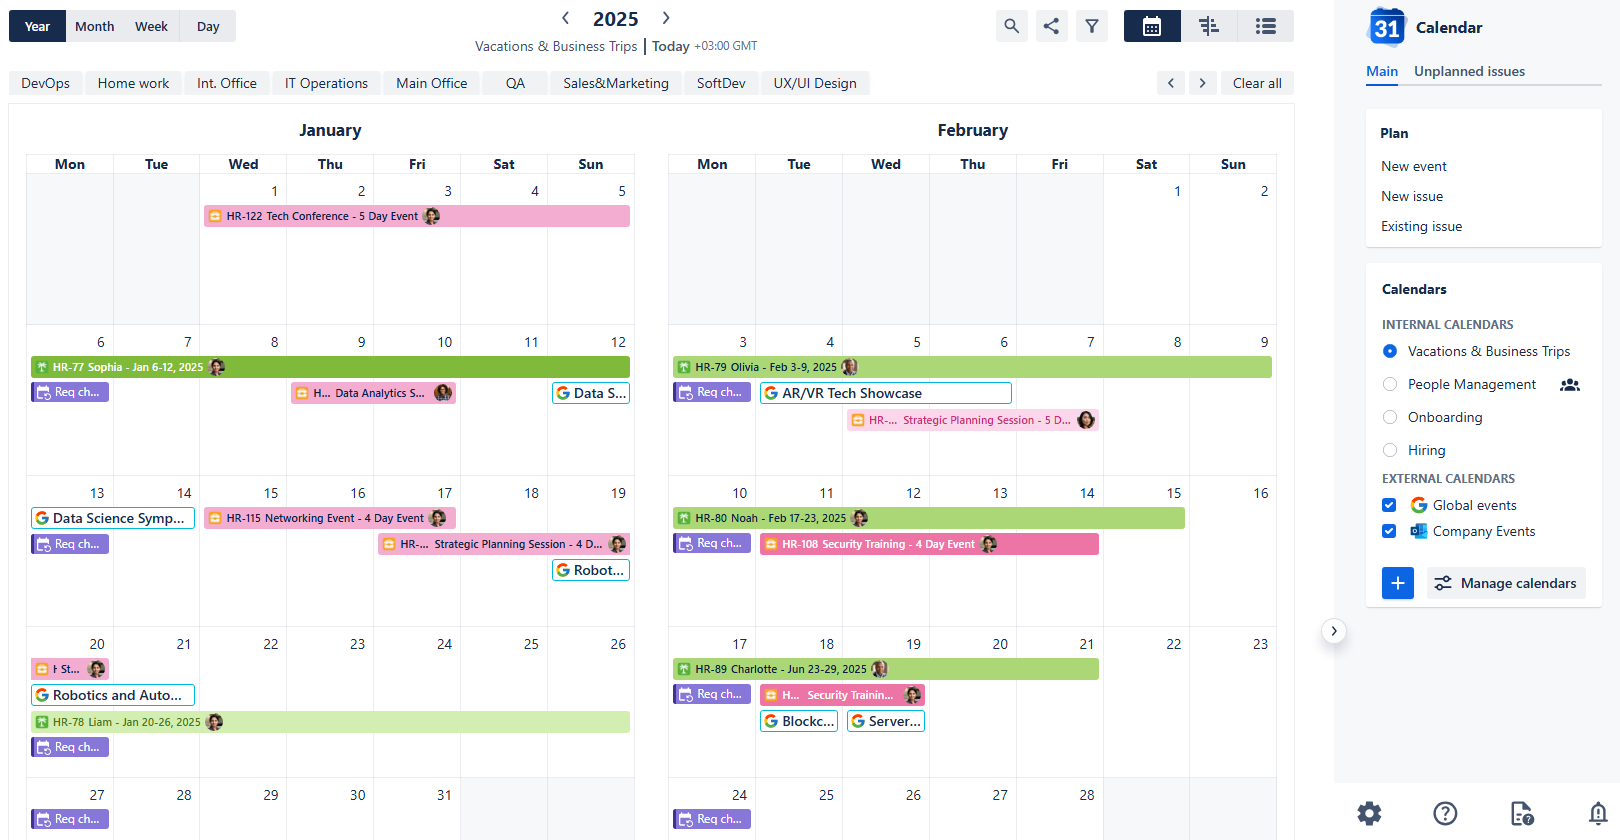Click the share calendar icon

click(x=1051, y=26)
